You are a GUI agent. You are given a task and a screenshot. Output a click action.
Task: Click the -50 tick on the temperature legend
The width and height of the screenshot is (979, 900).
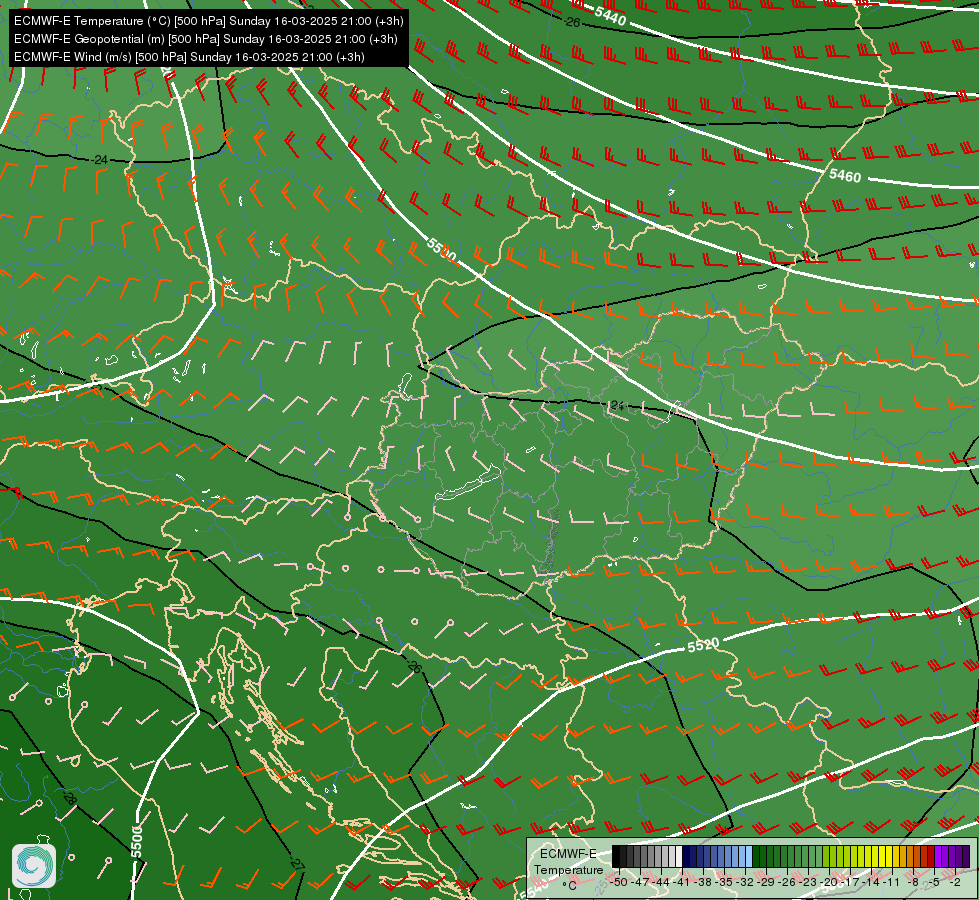pos(619,882)
